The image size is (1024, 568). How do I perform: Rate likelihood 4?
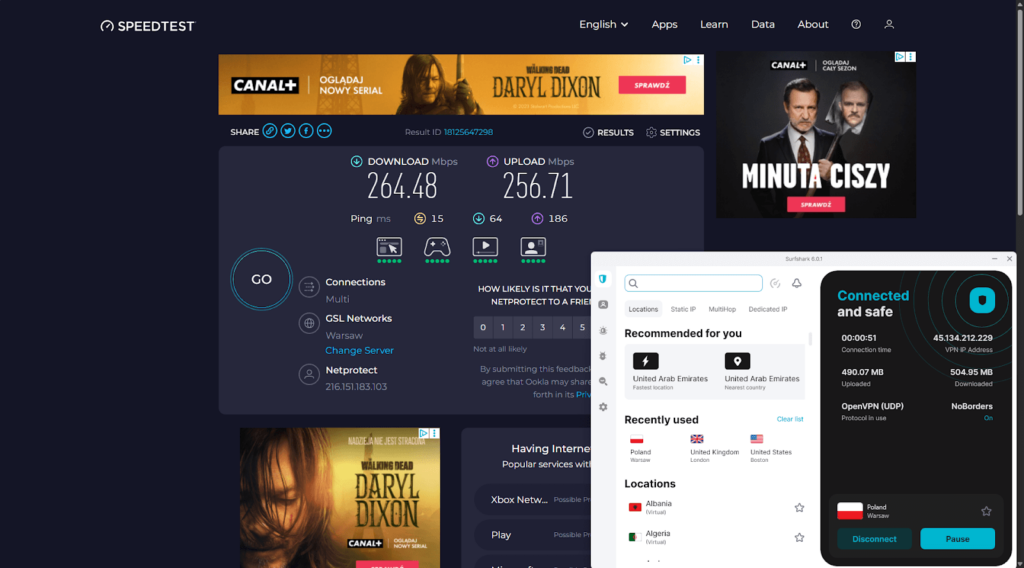[x=562, y=327]
